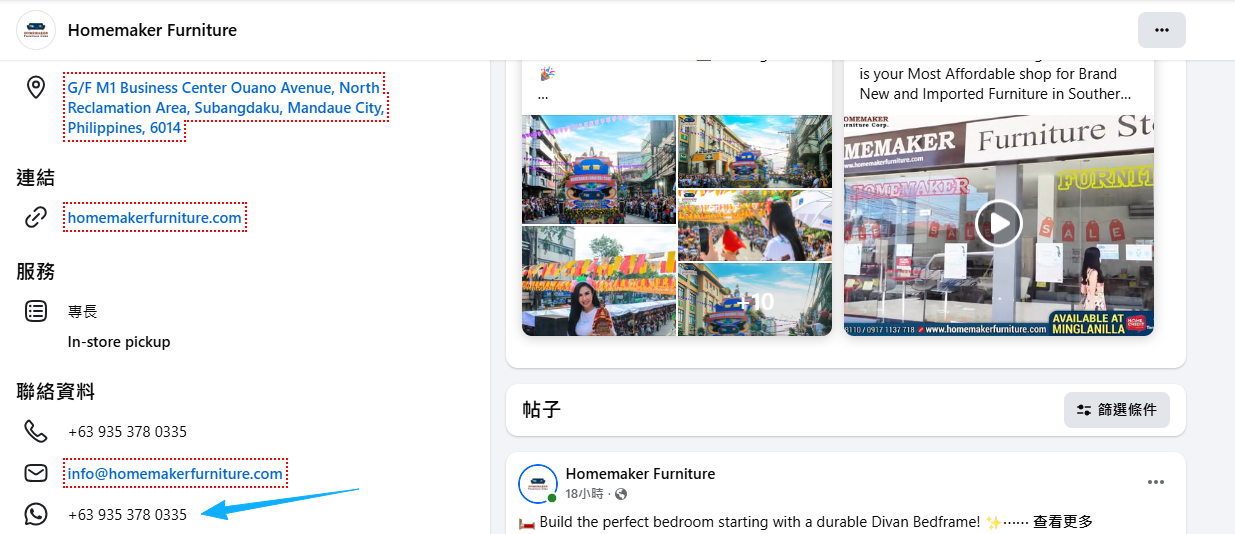Click the phone handset icon
This screenshot has height=534, width=1235.
point(36,431)
